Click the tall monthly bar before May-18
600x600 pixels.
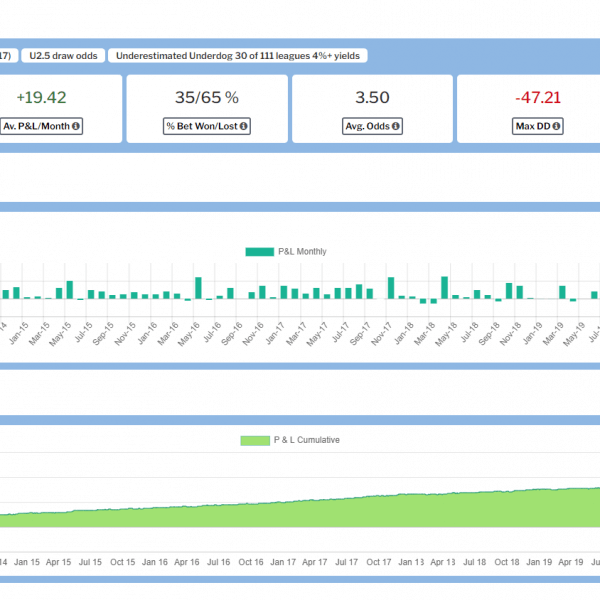pos(445,287)
